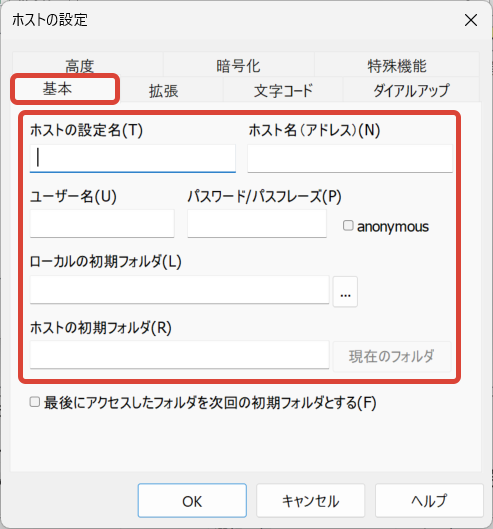Image resolution: width=493 pixels, height=529 pixels.
Task: Confirm settings with the OK button
Action: [x=192, y=501]
